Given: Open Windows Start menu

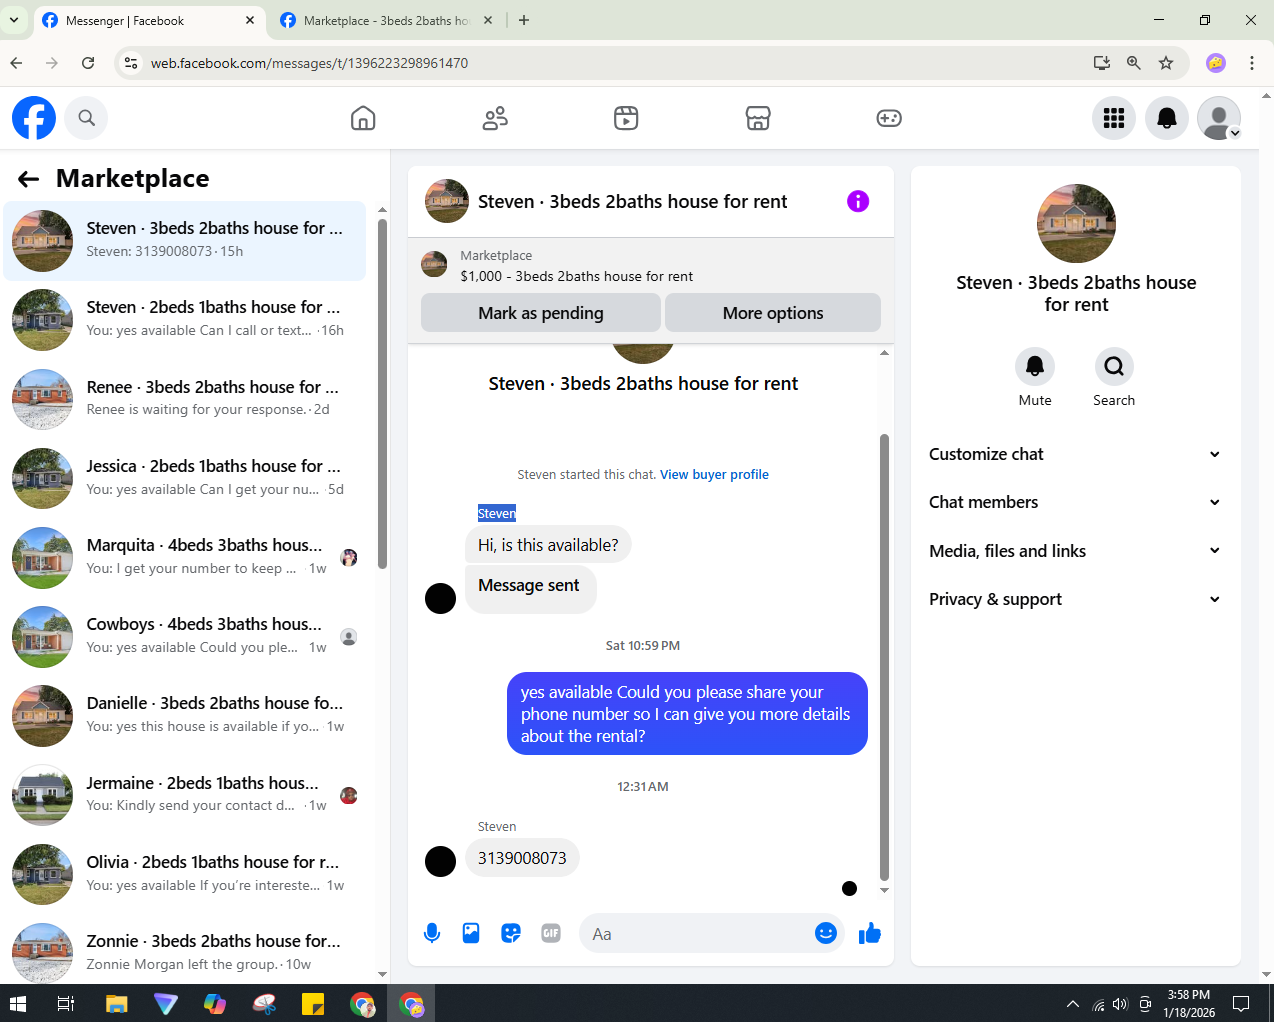Looking at the screenshot, I should pos(18,1004).
